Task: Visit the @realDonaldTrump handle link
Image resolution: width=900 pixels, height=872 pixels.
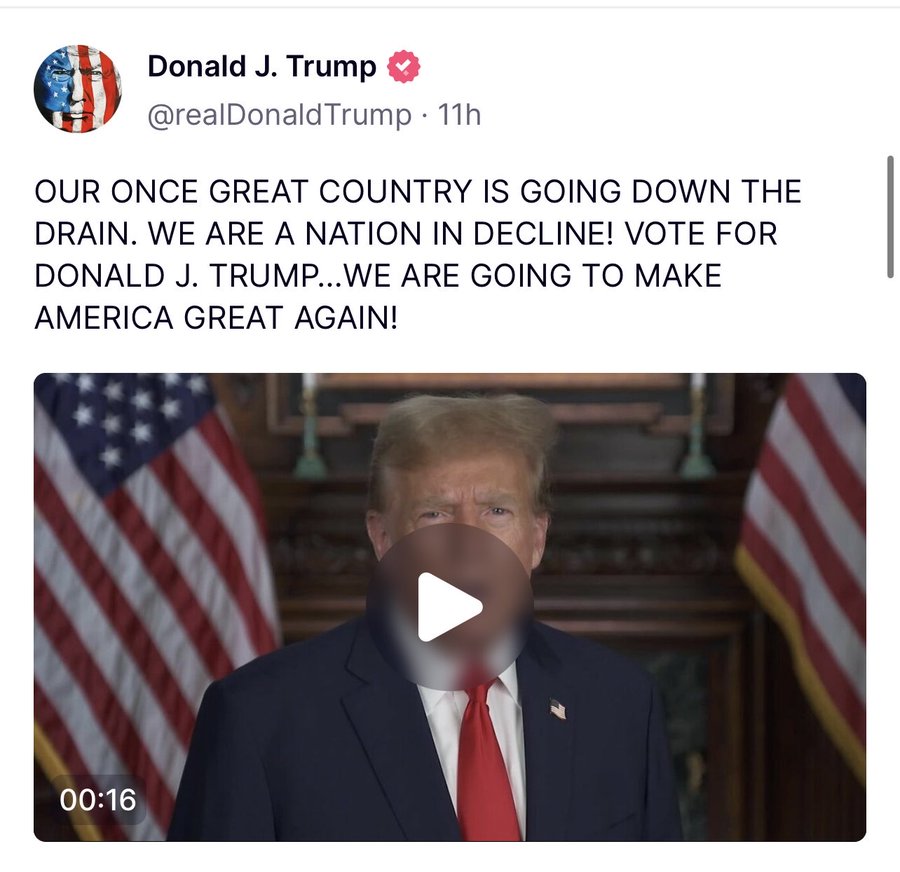Action: (280, 115)
